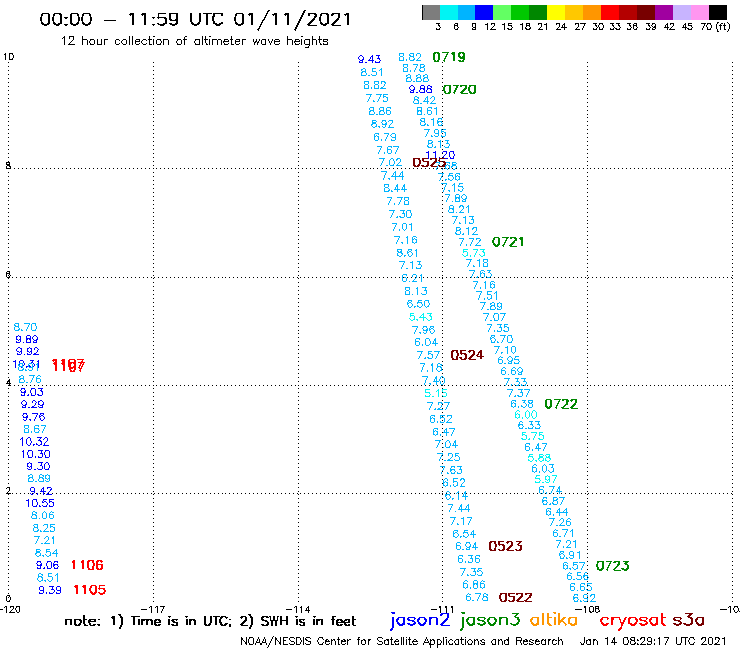Screen dimensions: 740x650
Task: Click the yellow 24 ft legend swatch
Action: [x=556, y=12]
